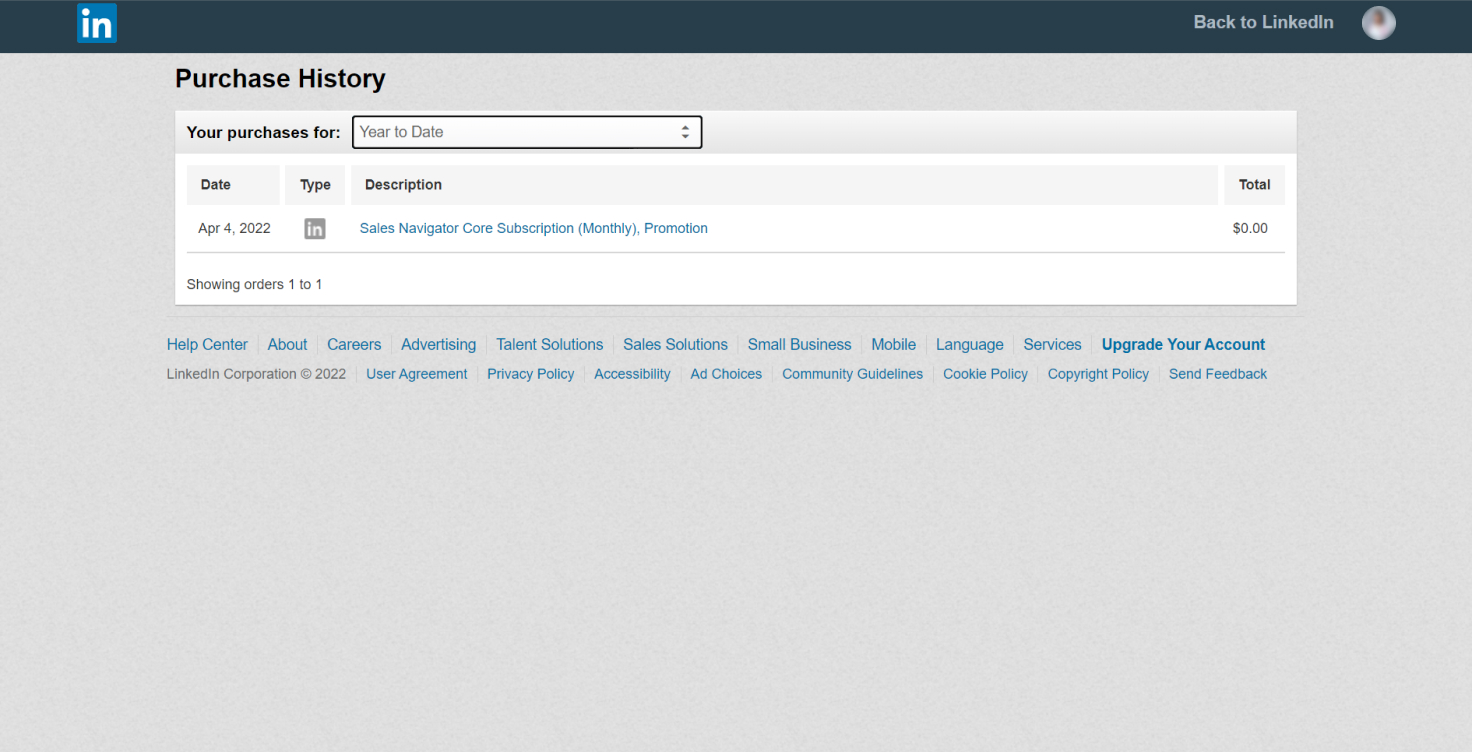Viewport: 1472px width, 752px height.
Task: Open the Year to Date dropdown
Action: [527, 132]
